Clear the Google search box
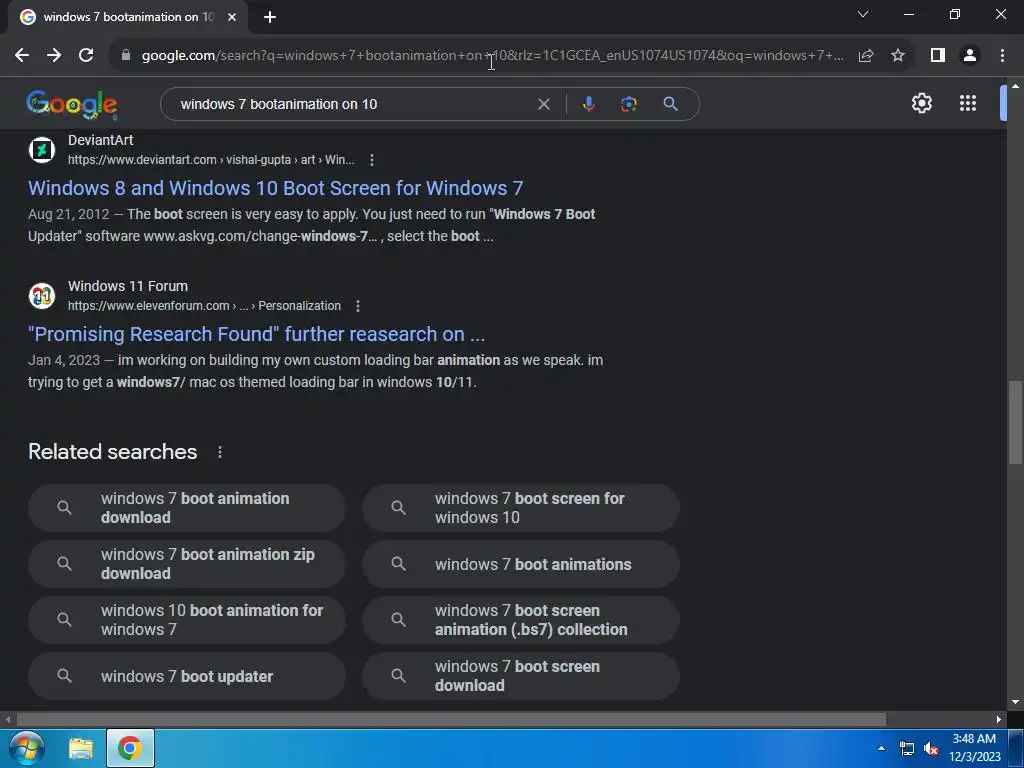 (543, 104)
